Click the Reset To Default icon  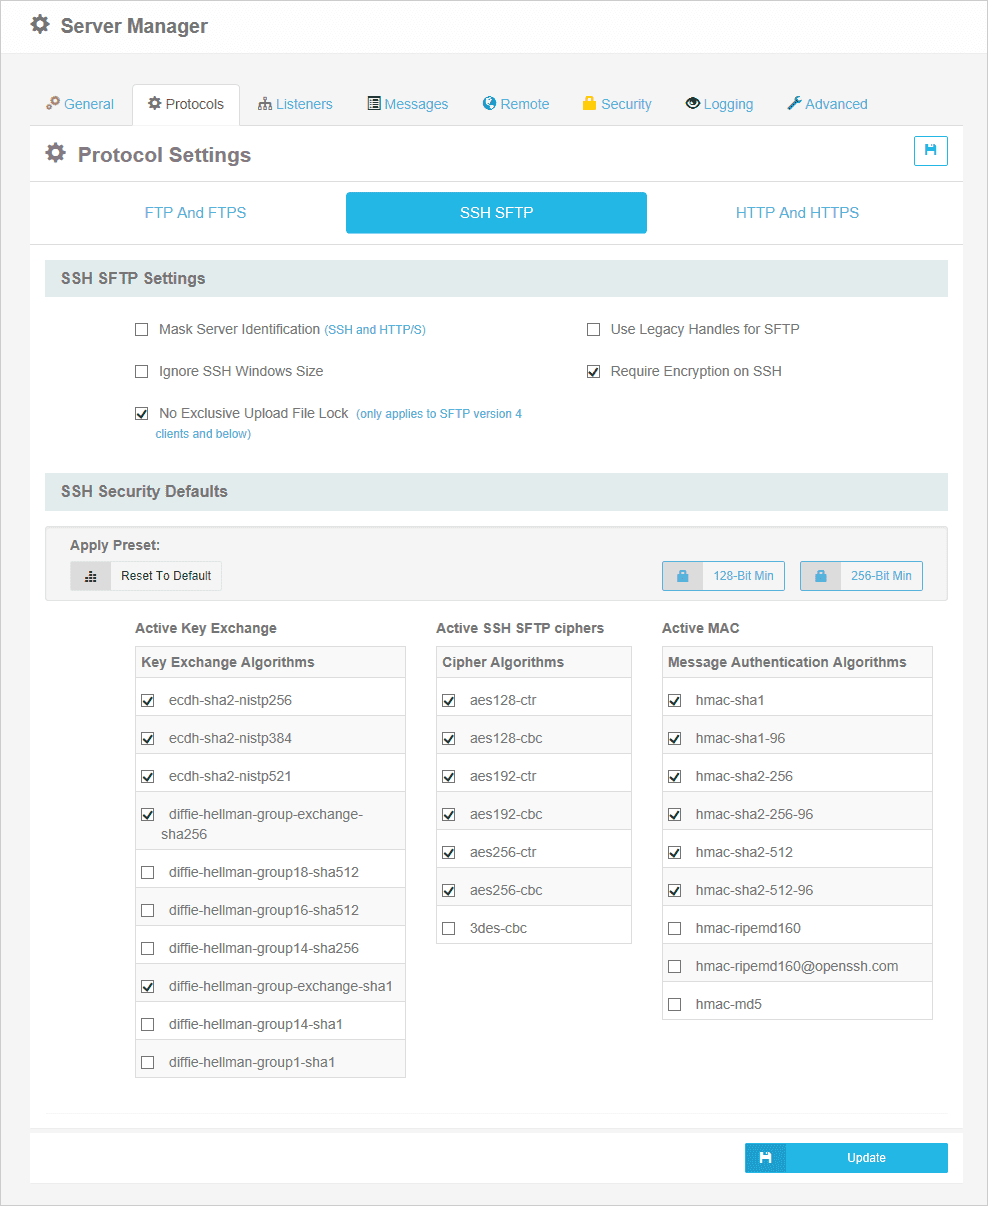[91, 576]
